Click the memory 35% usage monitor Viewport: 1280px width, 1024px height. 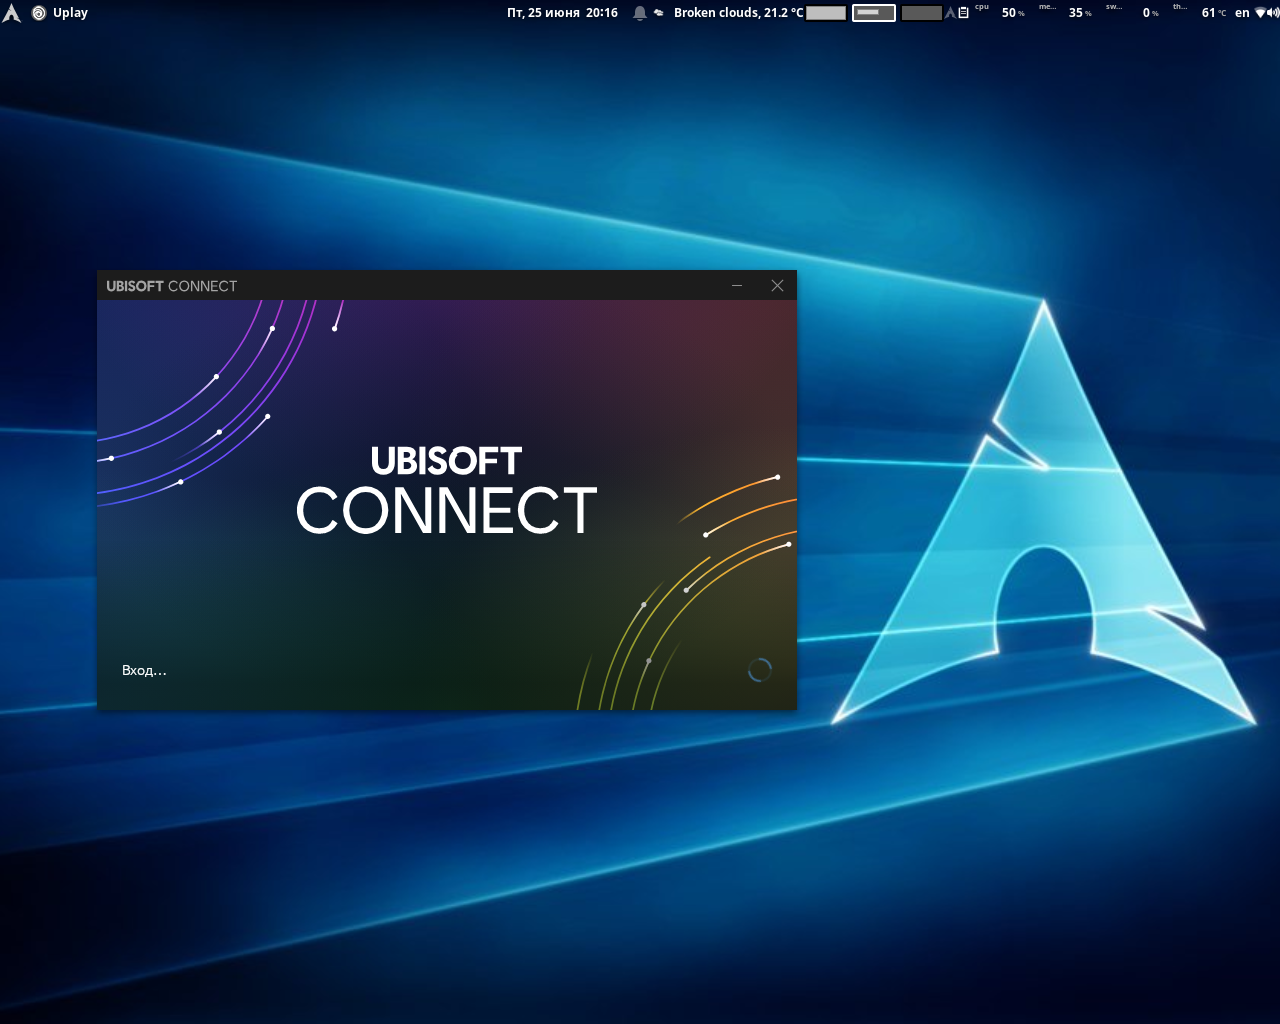pos(1066,13)
